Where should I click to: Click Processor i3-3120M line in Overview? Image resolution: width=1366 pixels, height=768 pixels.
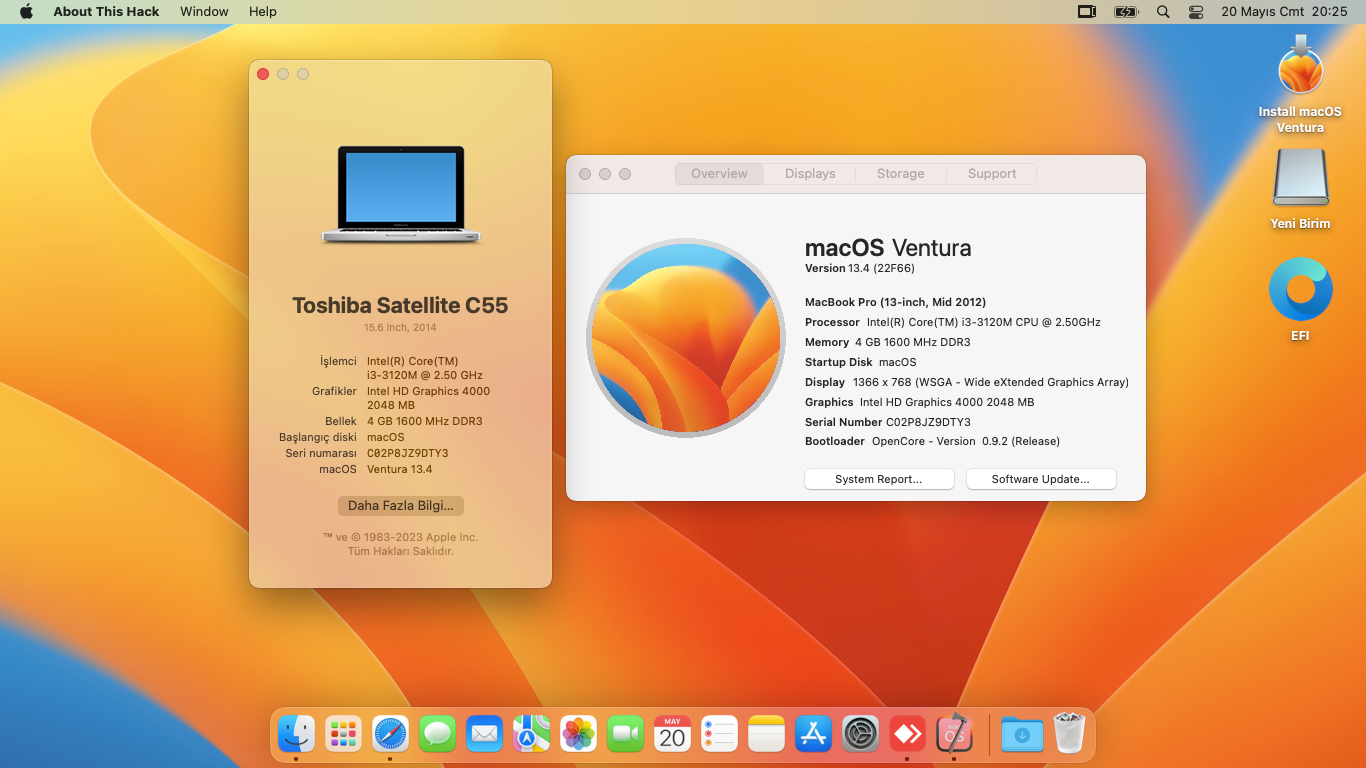[953, 322]
